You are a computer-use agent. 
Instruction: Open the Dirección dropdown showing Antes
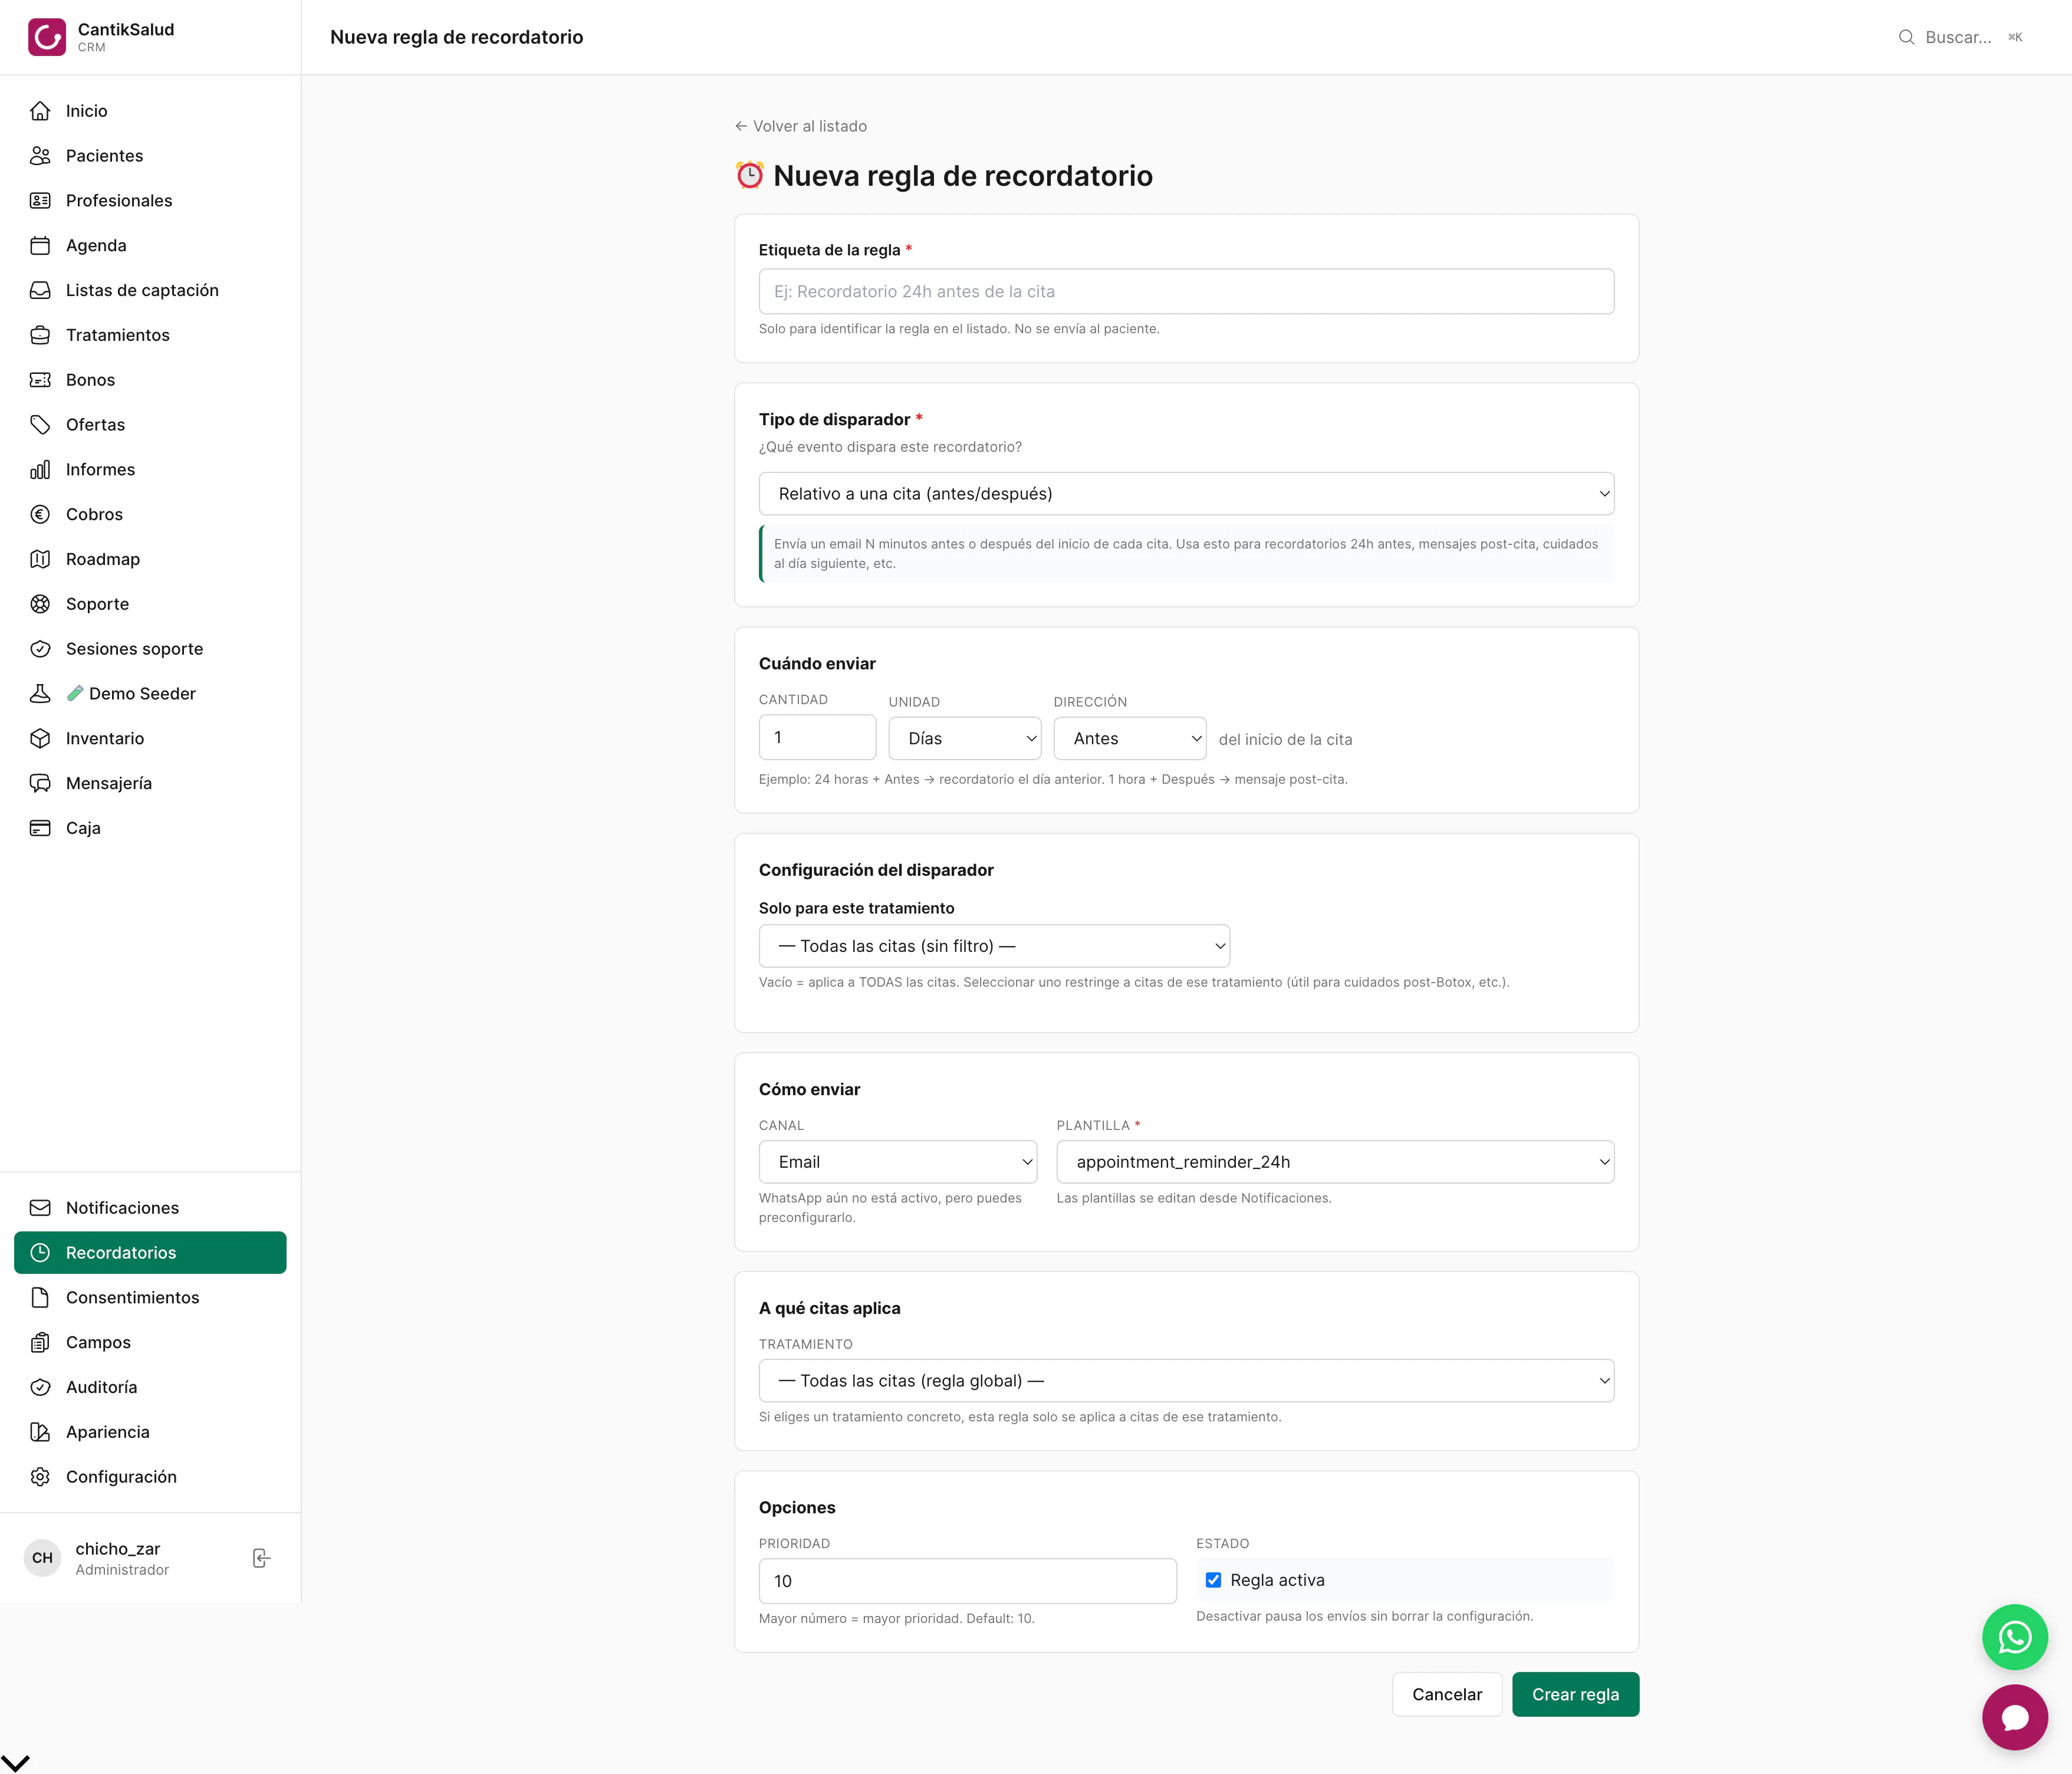pyautogui.click(x=1129, y=739)
